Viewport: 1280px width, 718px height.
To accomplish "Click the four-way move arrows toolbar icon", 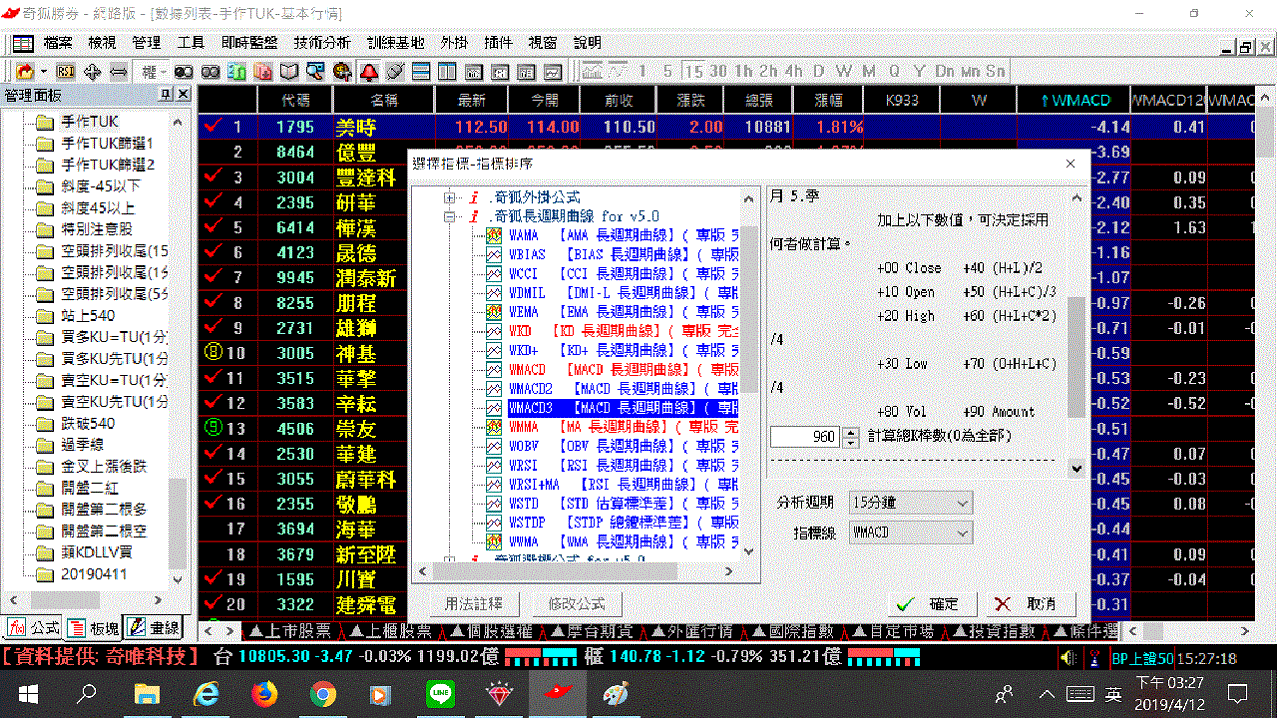I will click(93, 72).
